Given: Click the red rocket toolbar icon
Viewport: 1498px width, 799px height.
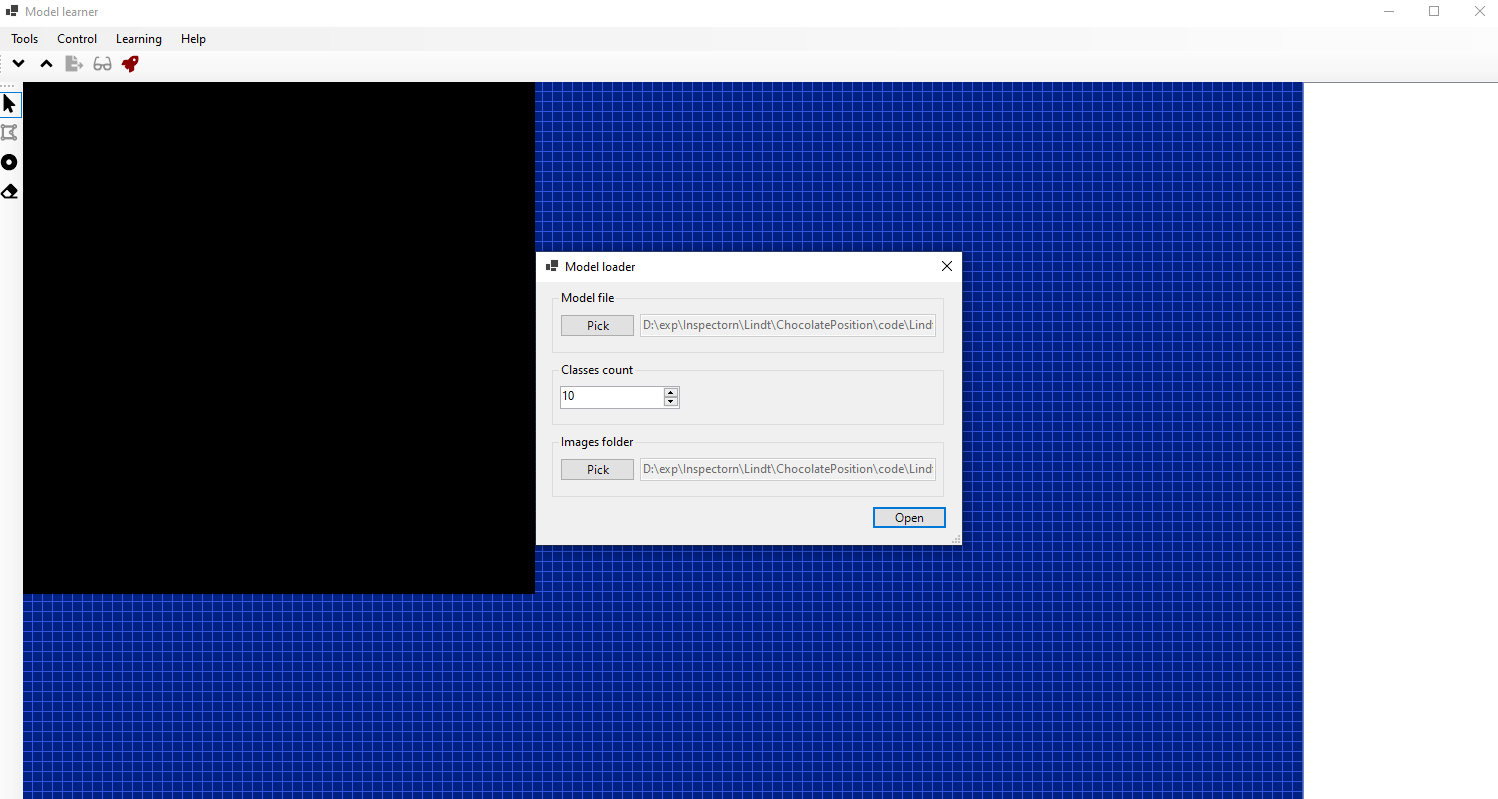Looking at the screenshot, I should [x=130, y=64].
